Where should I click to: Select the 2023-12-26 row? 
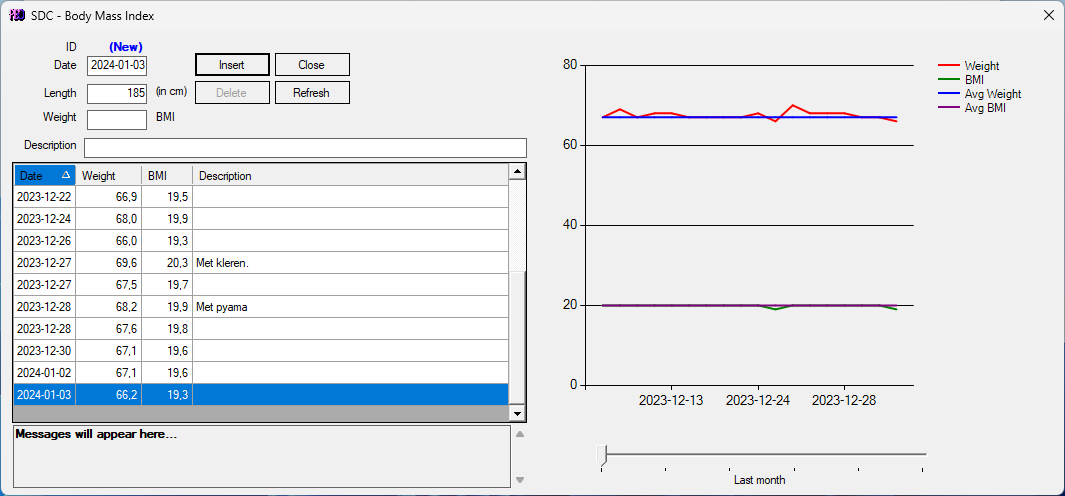coord(261,241)
